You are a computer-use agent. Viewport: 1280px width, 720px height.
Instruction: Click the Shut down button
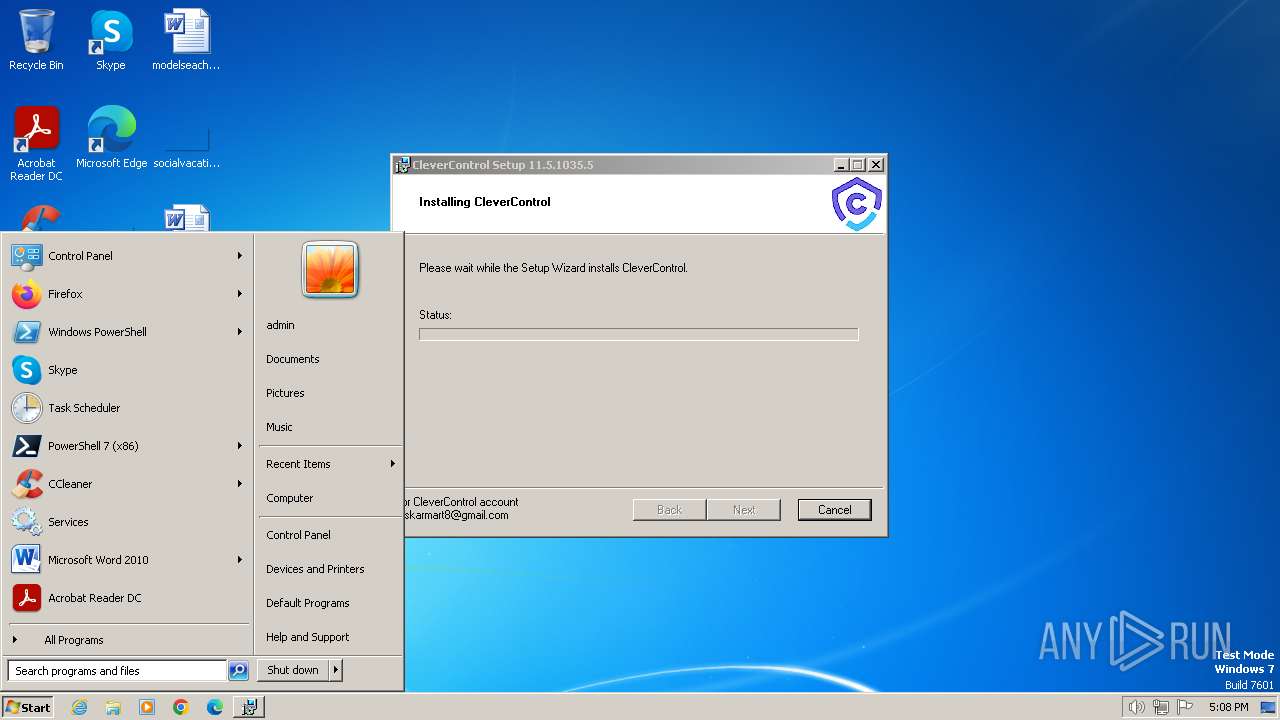click(x=293, y=670)
